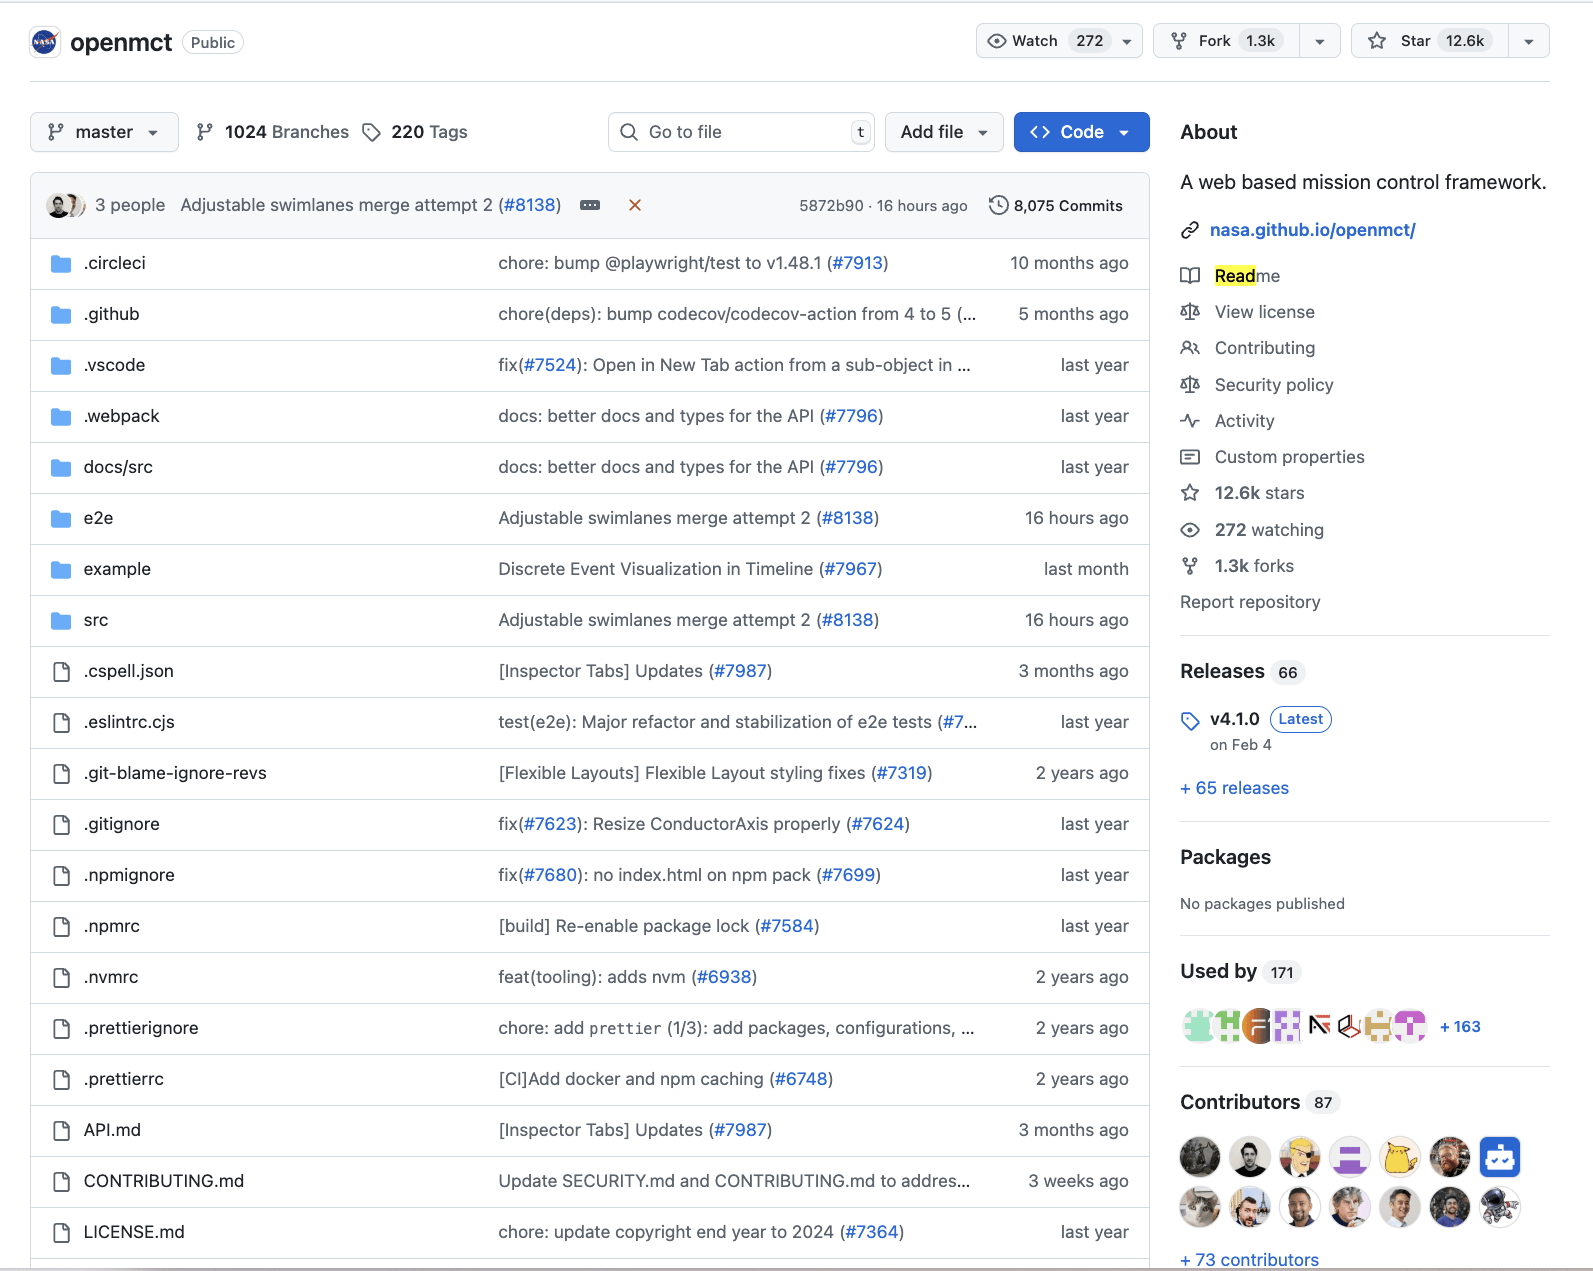
Task: Click the Custom properties note icon
Action: tap(1190, 457)
